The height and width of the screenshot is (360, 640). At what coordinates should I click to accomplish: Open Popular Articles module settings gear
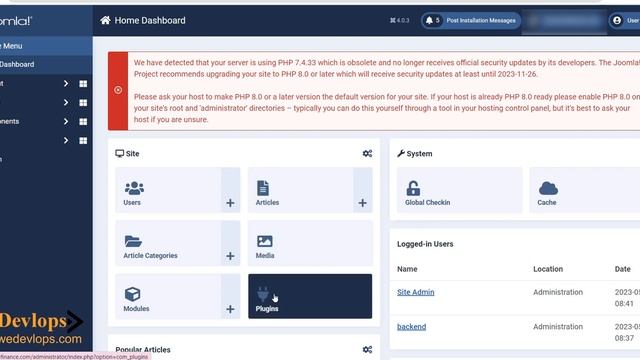pos(367,349)
